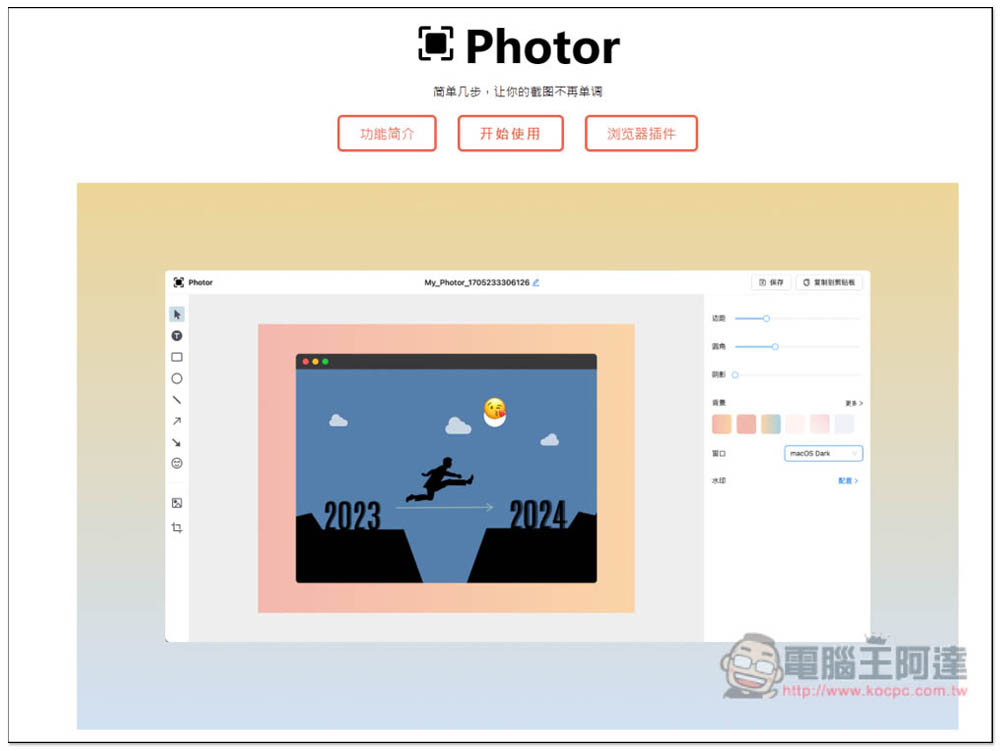
Task: Select the Text tool icon
Action: tap(177, 335)
